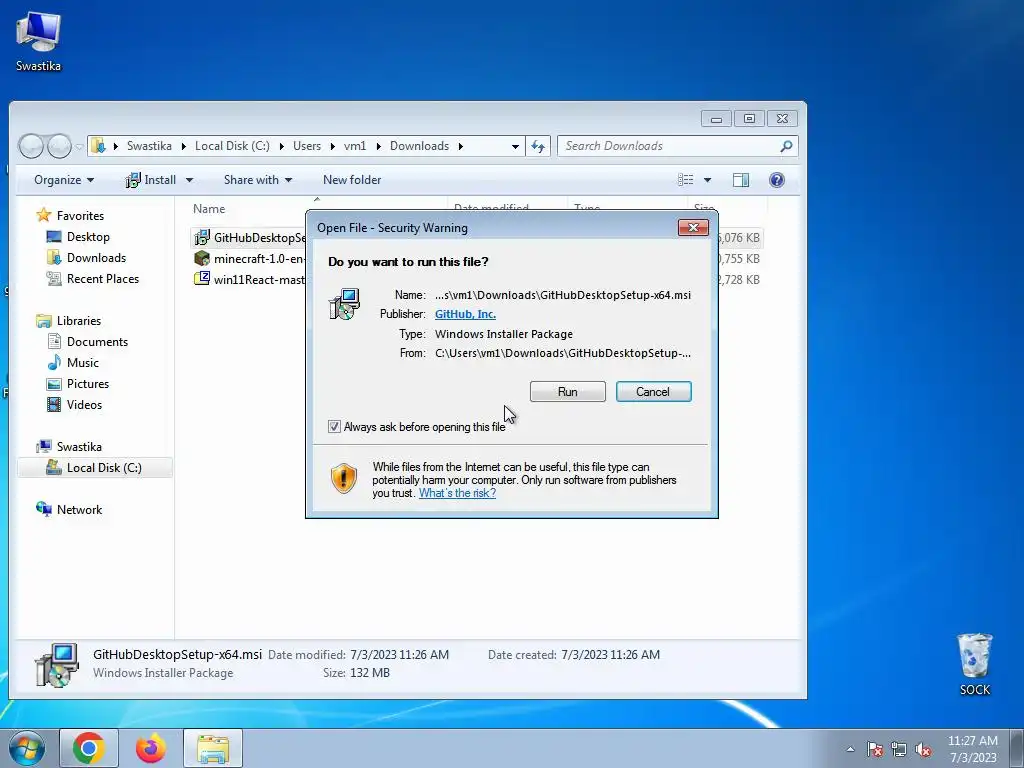
Task: Open the GitHub, Inc. publisher link
Action: pos(465,314)
